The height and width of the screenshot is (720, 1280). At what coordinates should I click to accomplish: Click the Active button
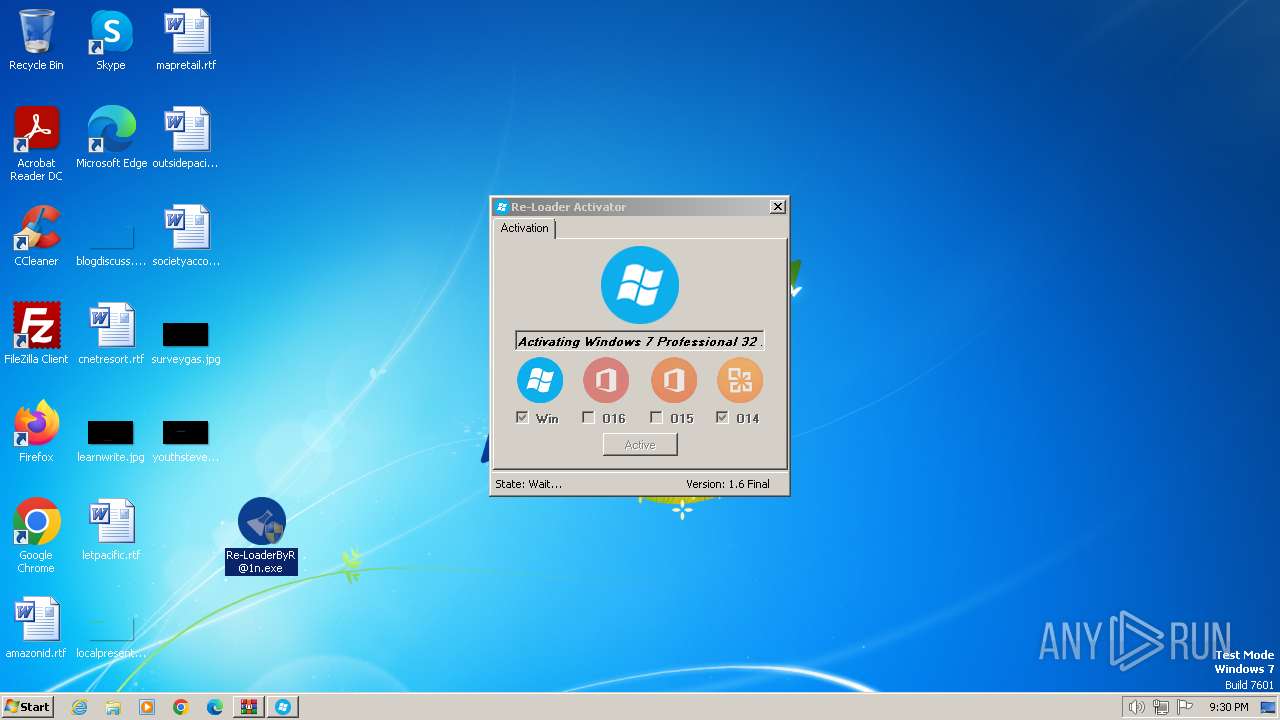pyautogui.click(x=640, y=445)
